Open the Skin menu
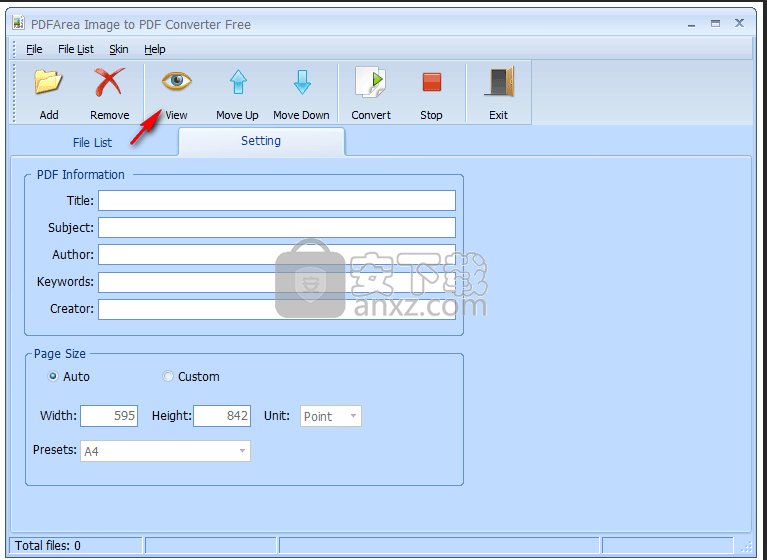This screenshot has height=560, width=767. click(x=119, y=49)
